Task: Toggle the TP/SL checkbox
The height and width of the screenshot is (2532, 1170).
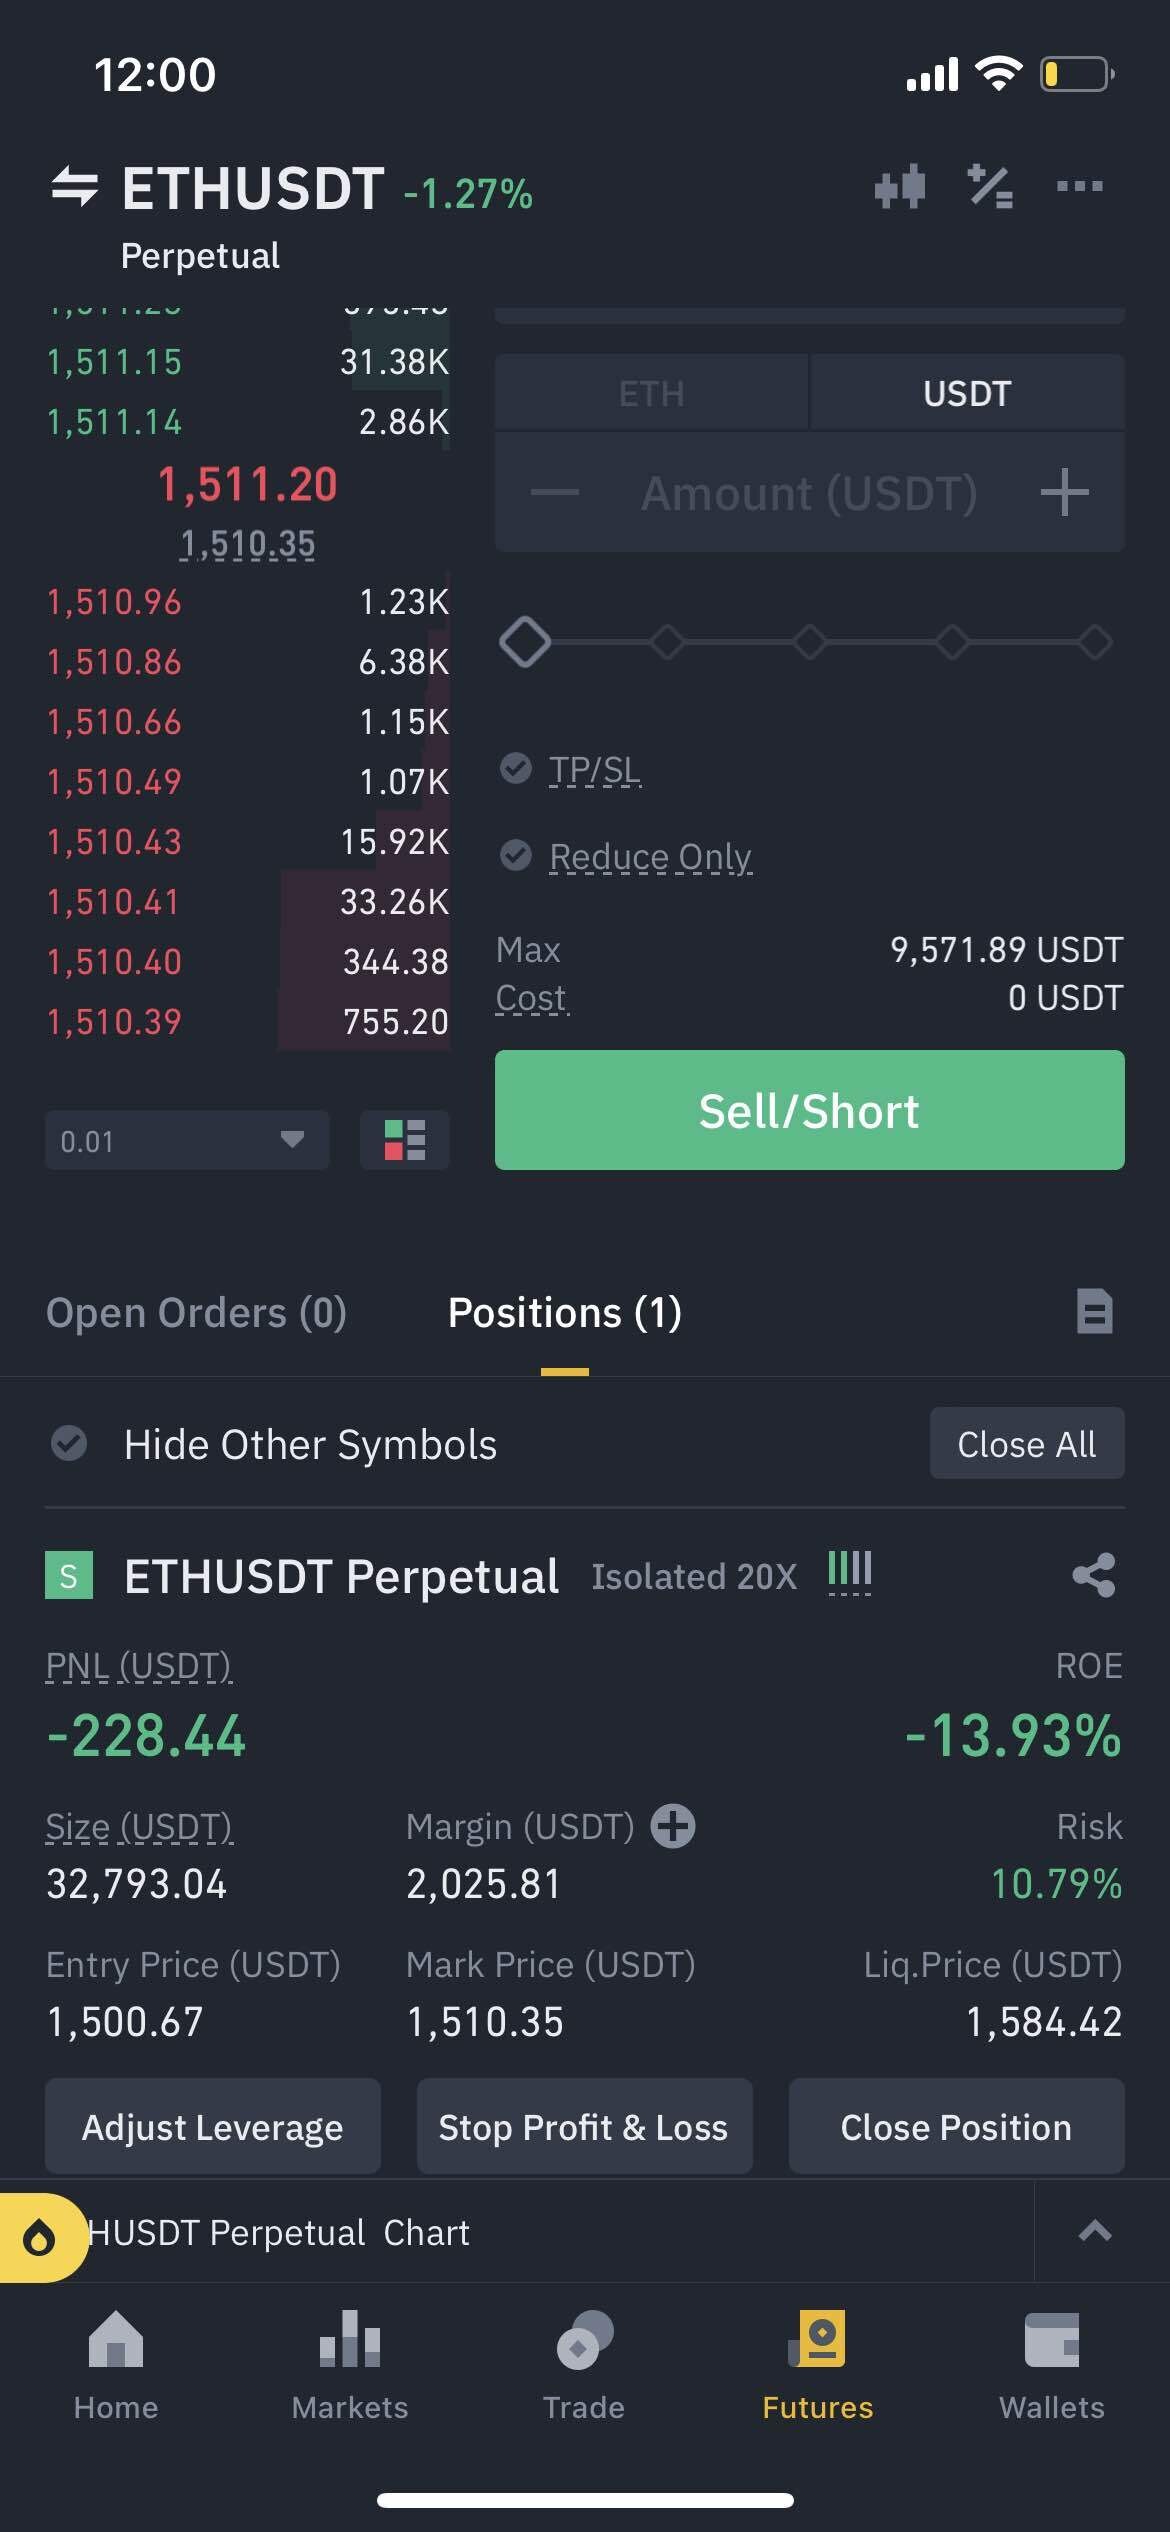Action: (x=516, y=769)
